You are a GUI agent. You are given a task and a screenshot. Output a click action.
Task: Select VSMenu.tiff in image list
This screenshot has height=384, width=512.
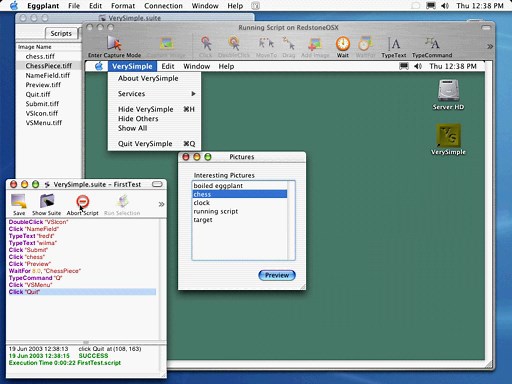coord(49,123)
